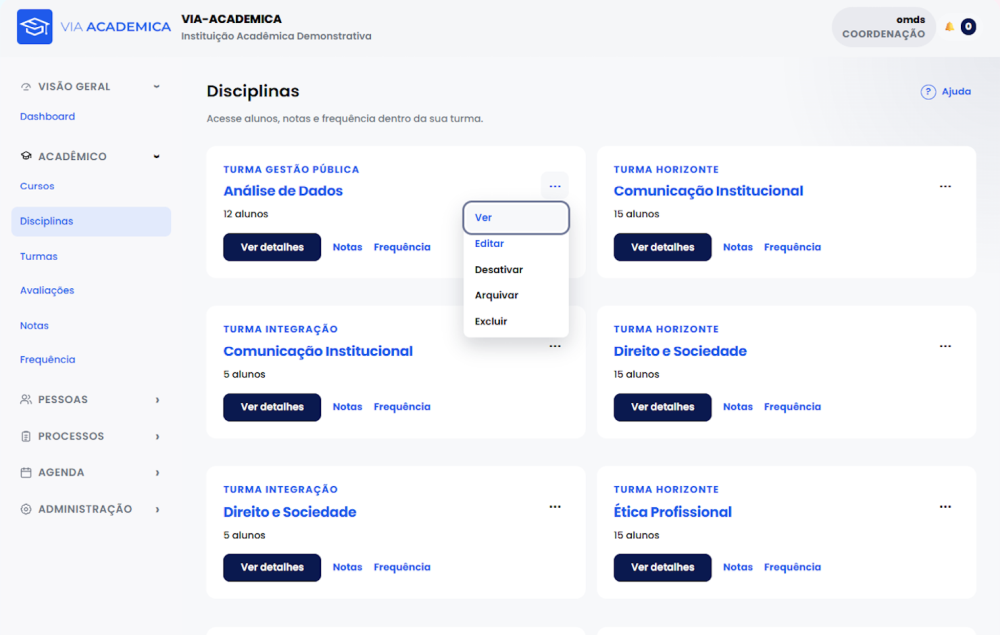Select Disciplinas in the sidebar
This screenshot has height=635, width=1000.
[x=91, y=221]
